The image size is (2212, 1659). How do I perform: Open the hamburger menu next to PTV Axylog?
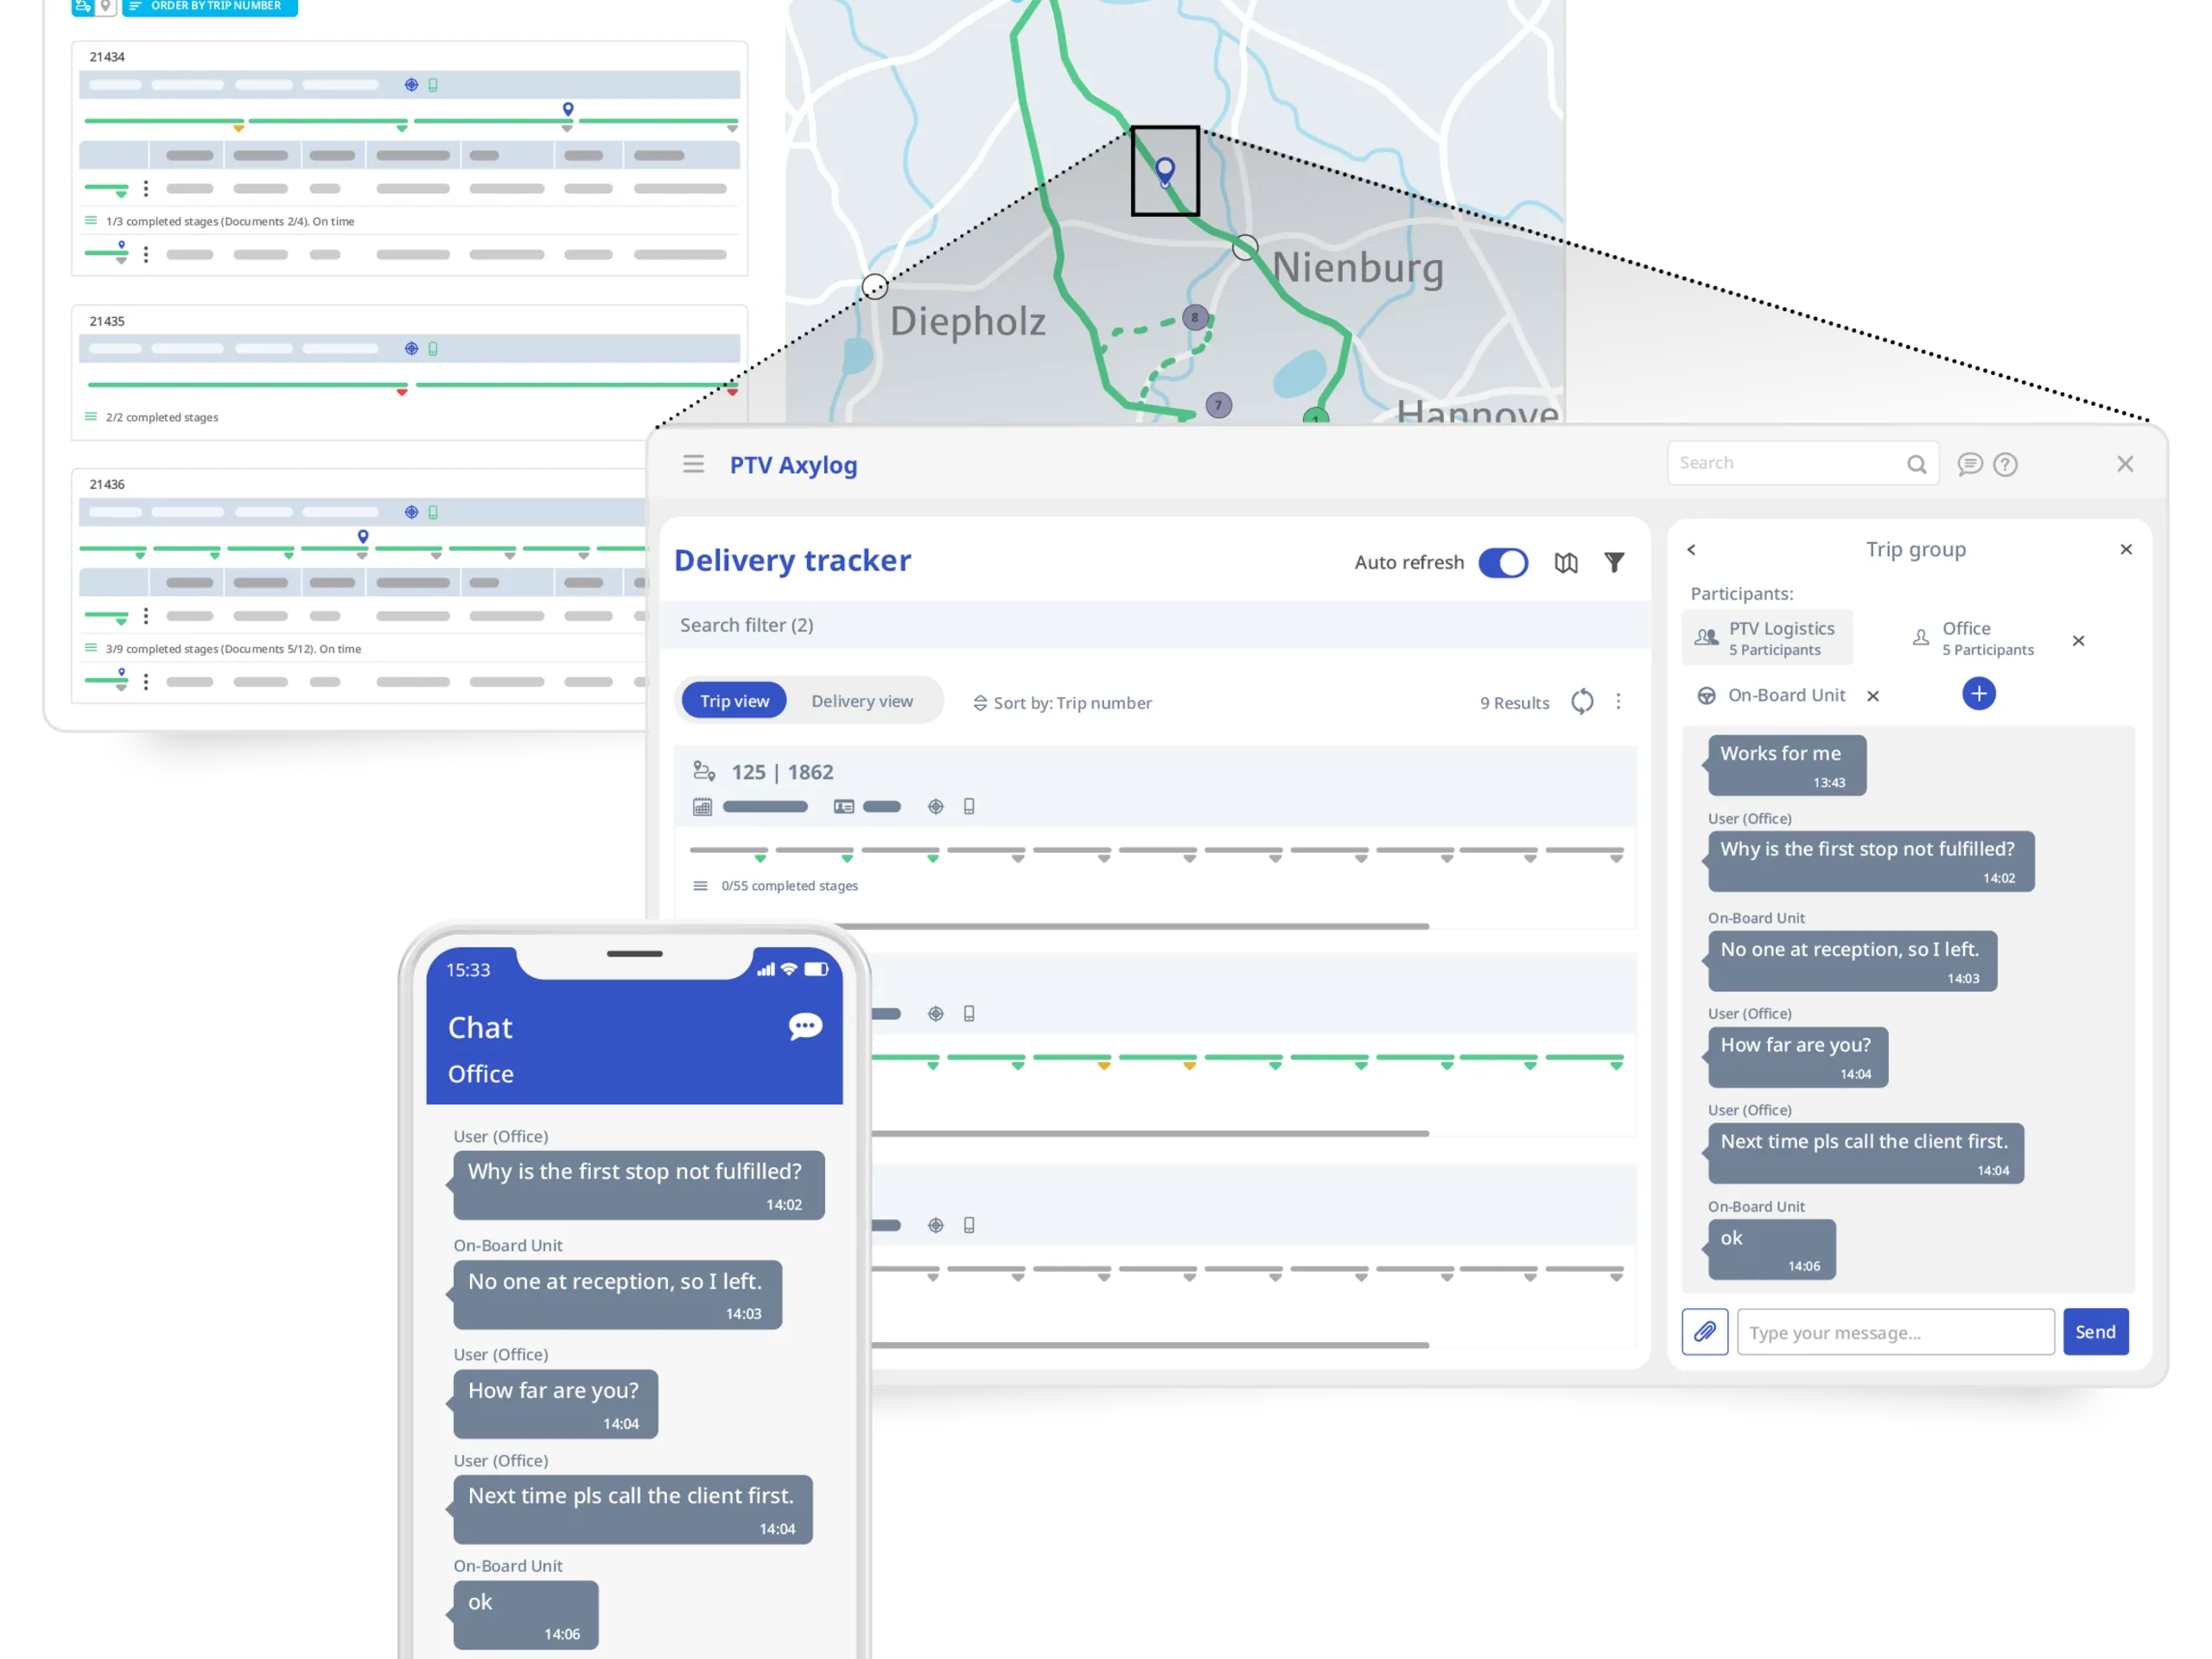pyautogui.click(x=693, y=464)
